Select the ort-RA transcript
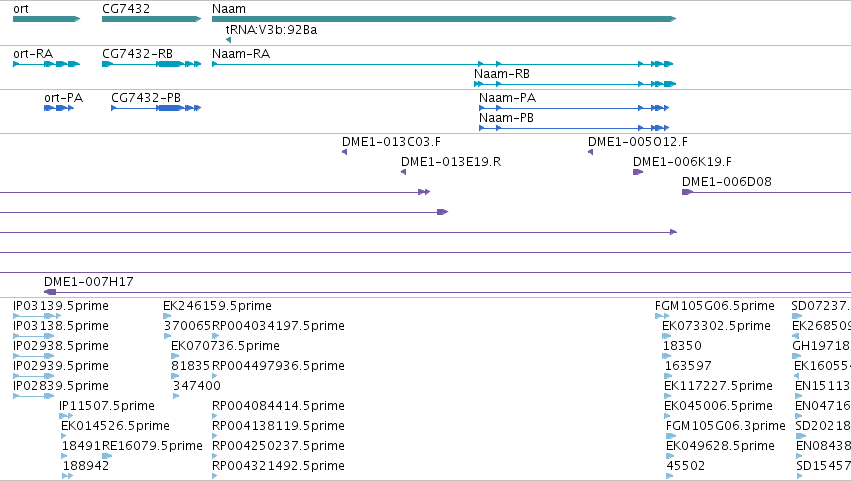Screen dimensions: 851x481 coord(47,64)
